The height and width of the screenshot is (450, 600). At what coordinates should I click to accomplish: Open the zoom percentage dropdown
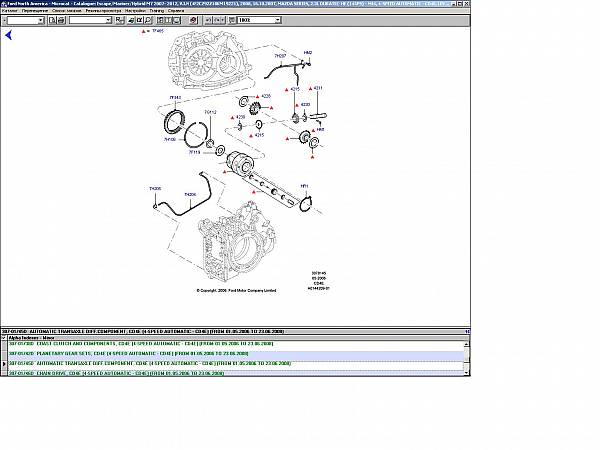pos(278,20)
